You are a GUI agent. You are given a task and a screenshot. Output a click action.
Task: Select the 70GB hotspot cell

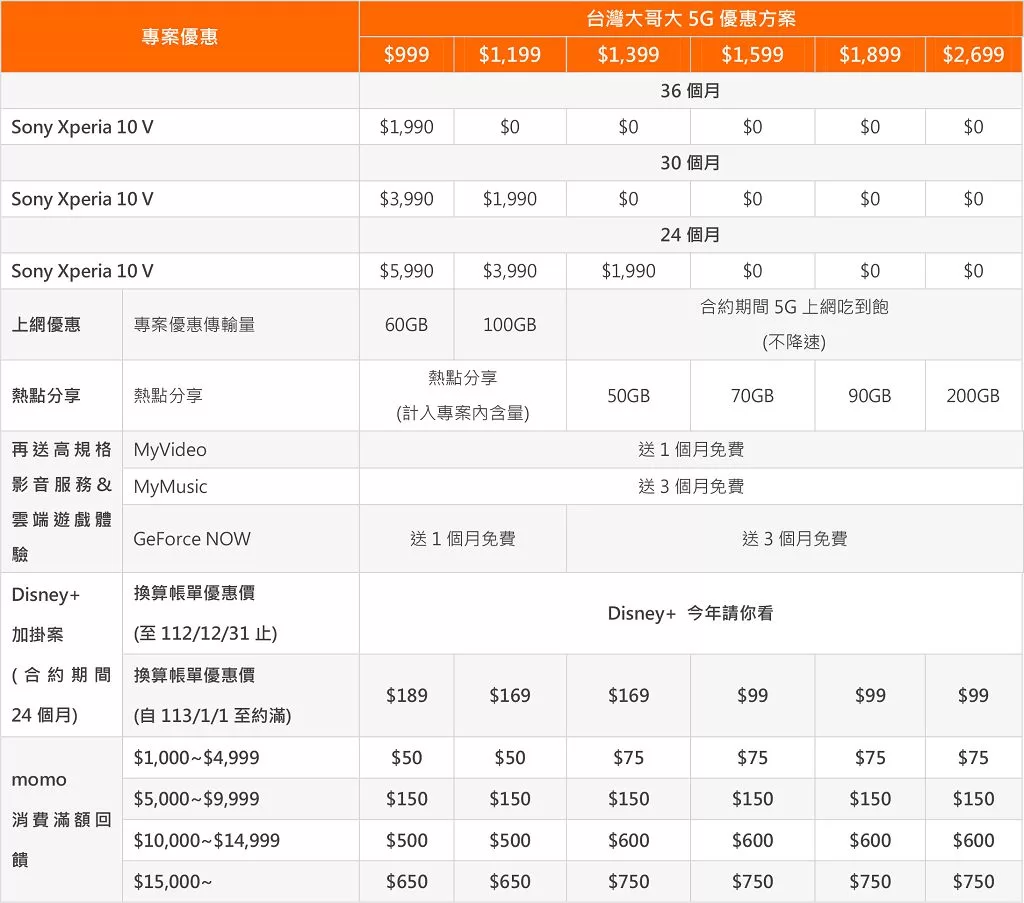[x=752, y=396]
